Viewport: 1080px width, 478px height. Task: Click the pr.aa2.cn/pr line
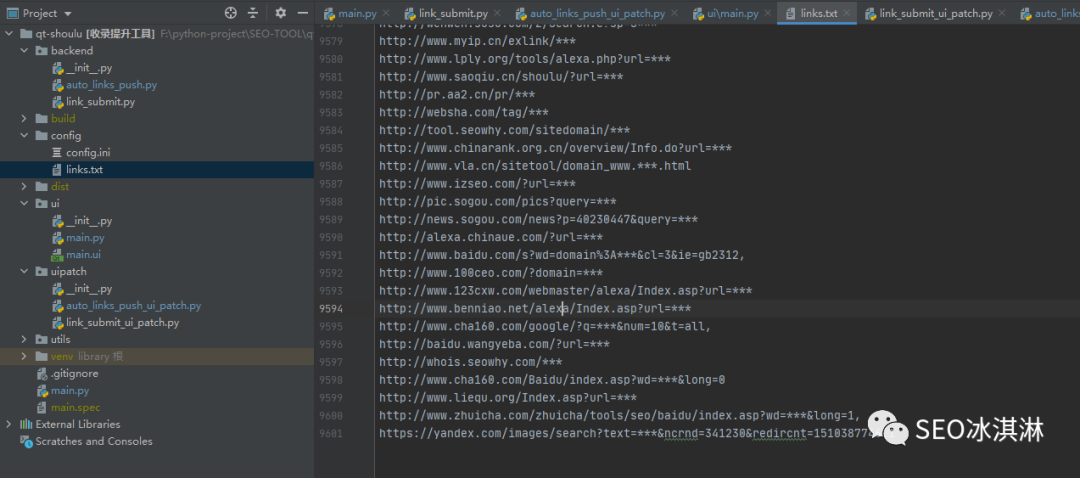pyautogui.click(x=457, y=94)
